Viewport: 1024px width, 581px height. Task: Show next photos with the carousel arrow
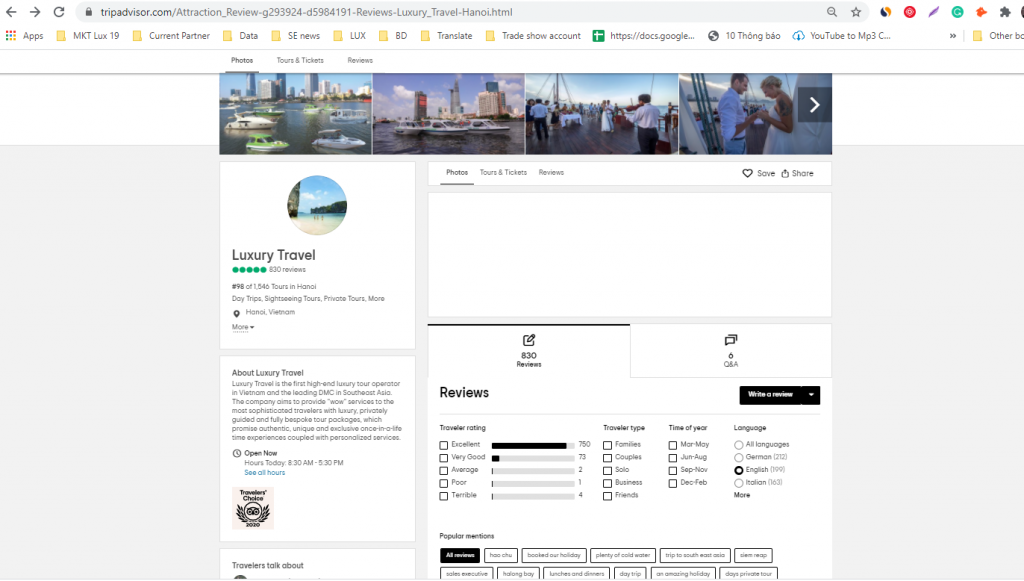(814, 104)
